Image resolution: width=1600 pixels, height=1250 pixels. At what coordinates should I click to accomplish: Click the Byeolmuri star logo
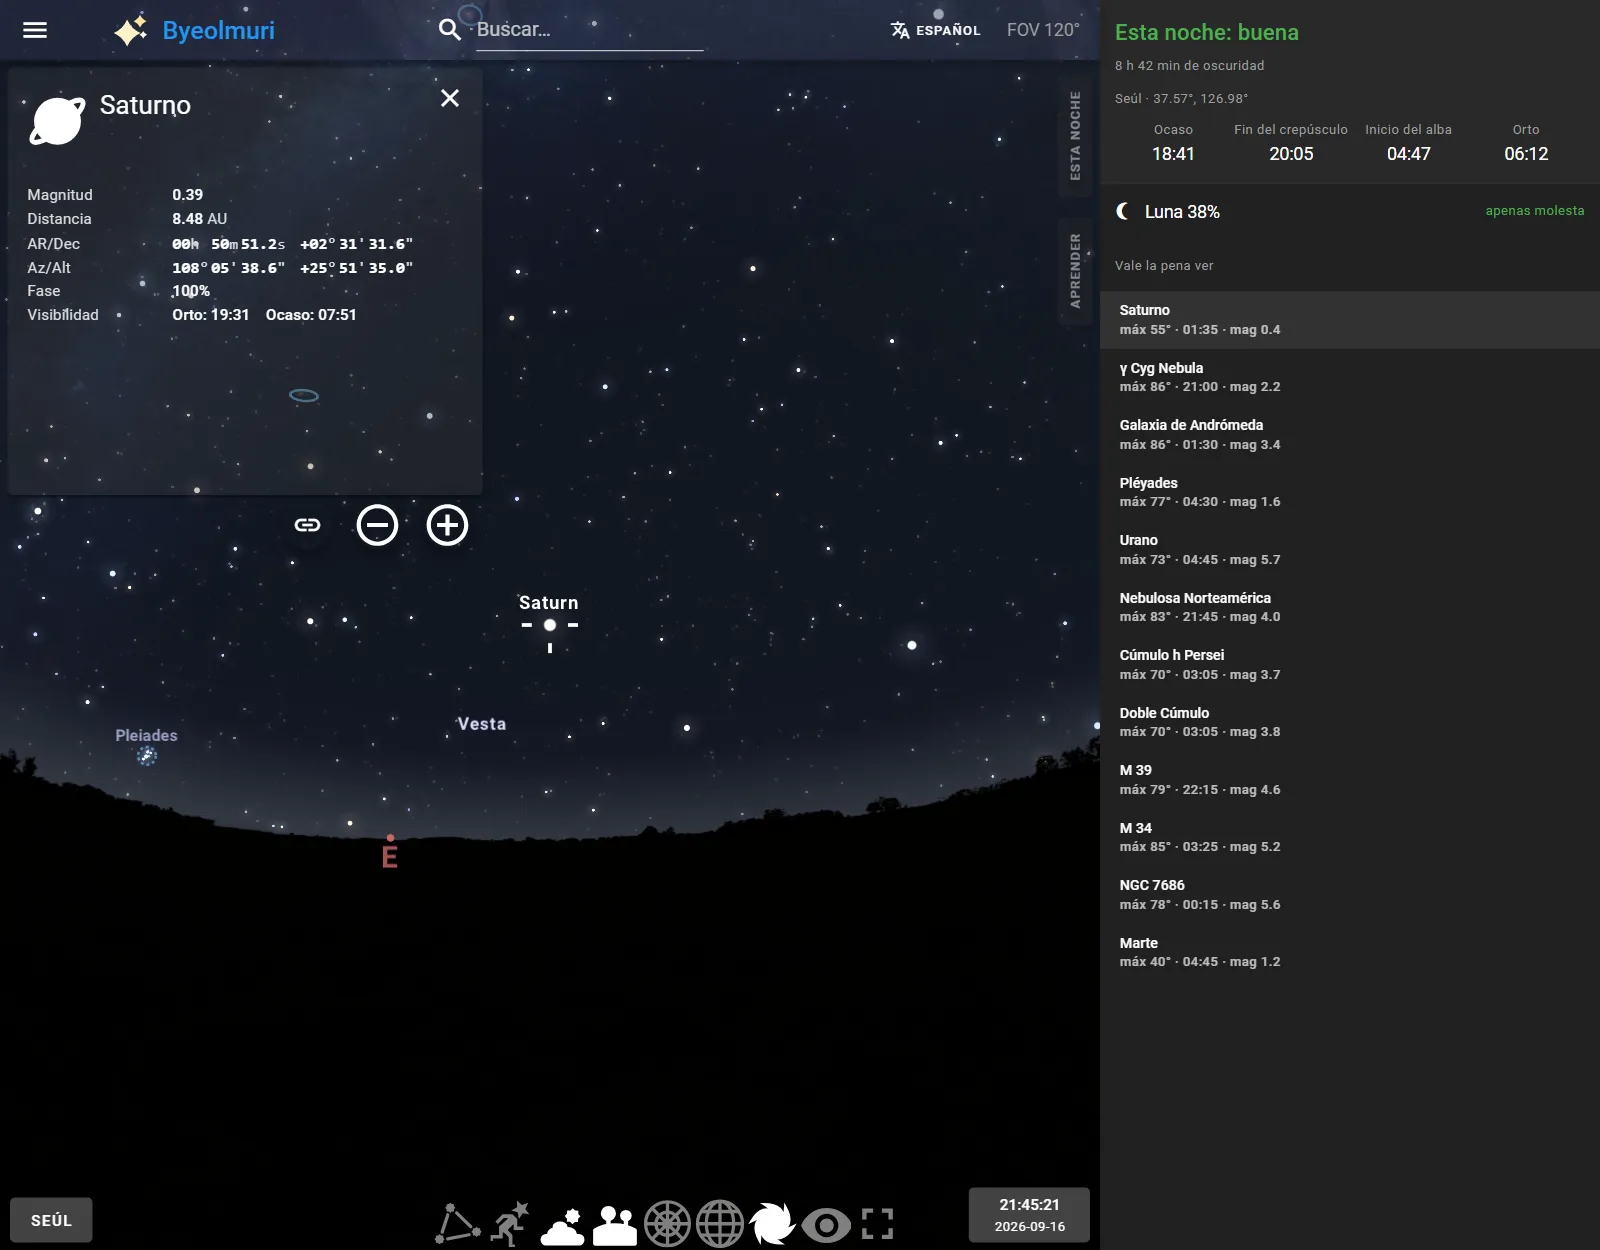[131, 31]
